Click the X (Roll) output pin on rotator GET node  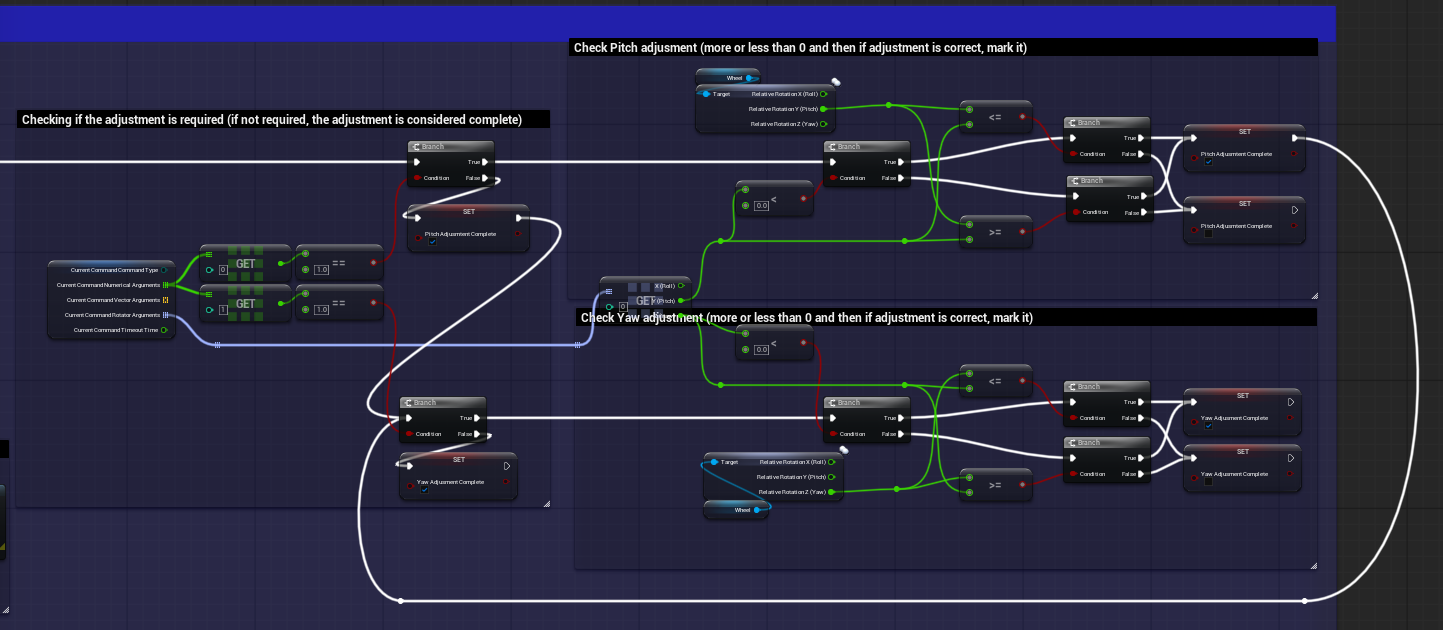click(x=681, y=286)
